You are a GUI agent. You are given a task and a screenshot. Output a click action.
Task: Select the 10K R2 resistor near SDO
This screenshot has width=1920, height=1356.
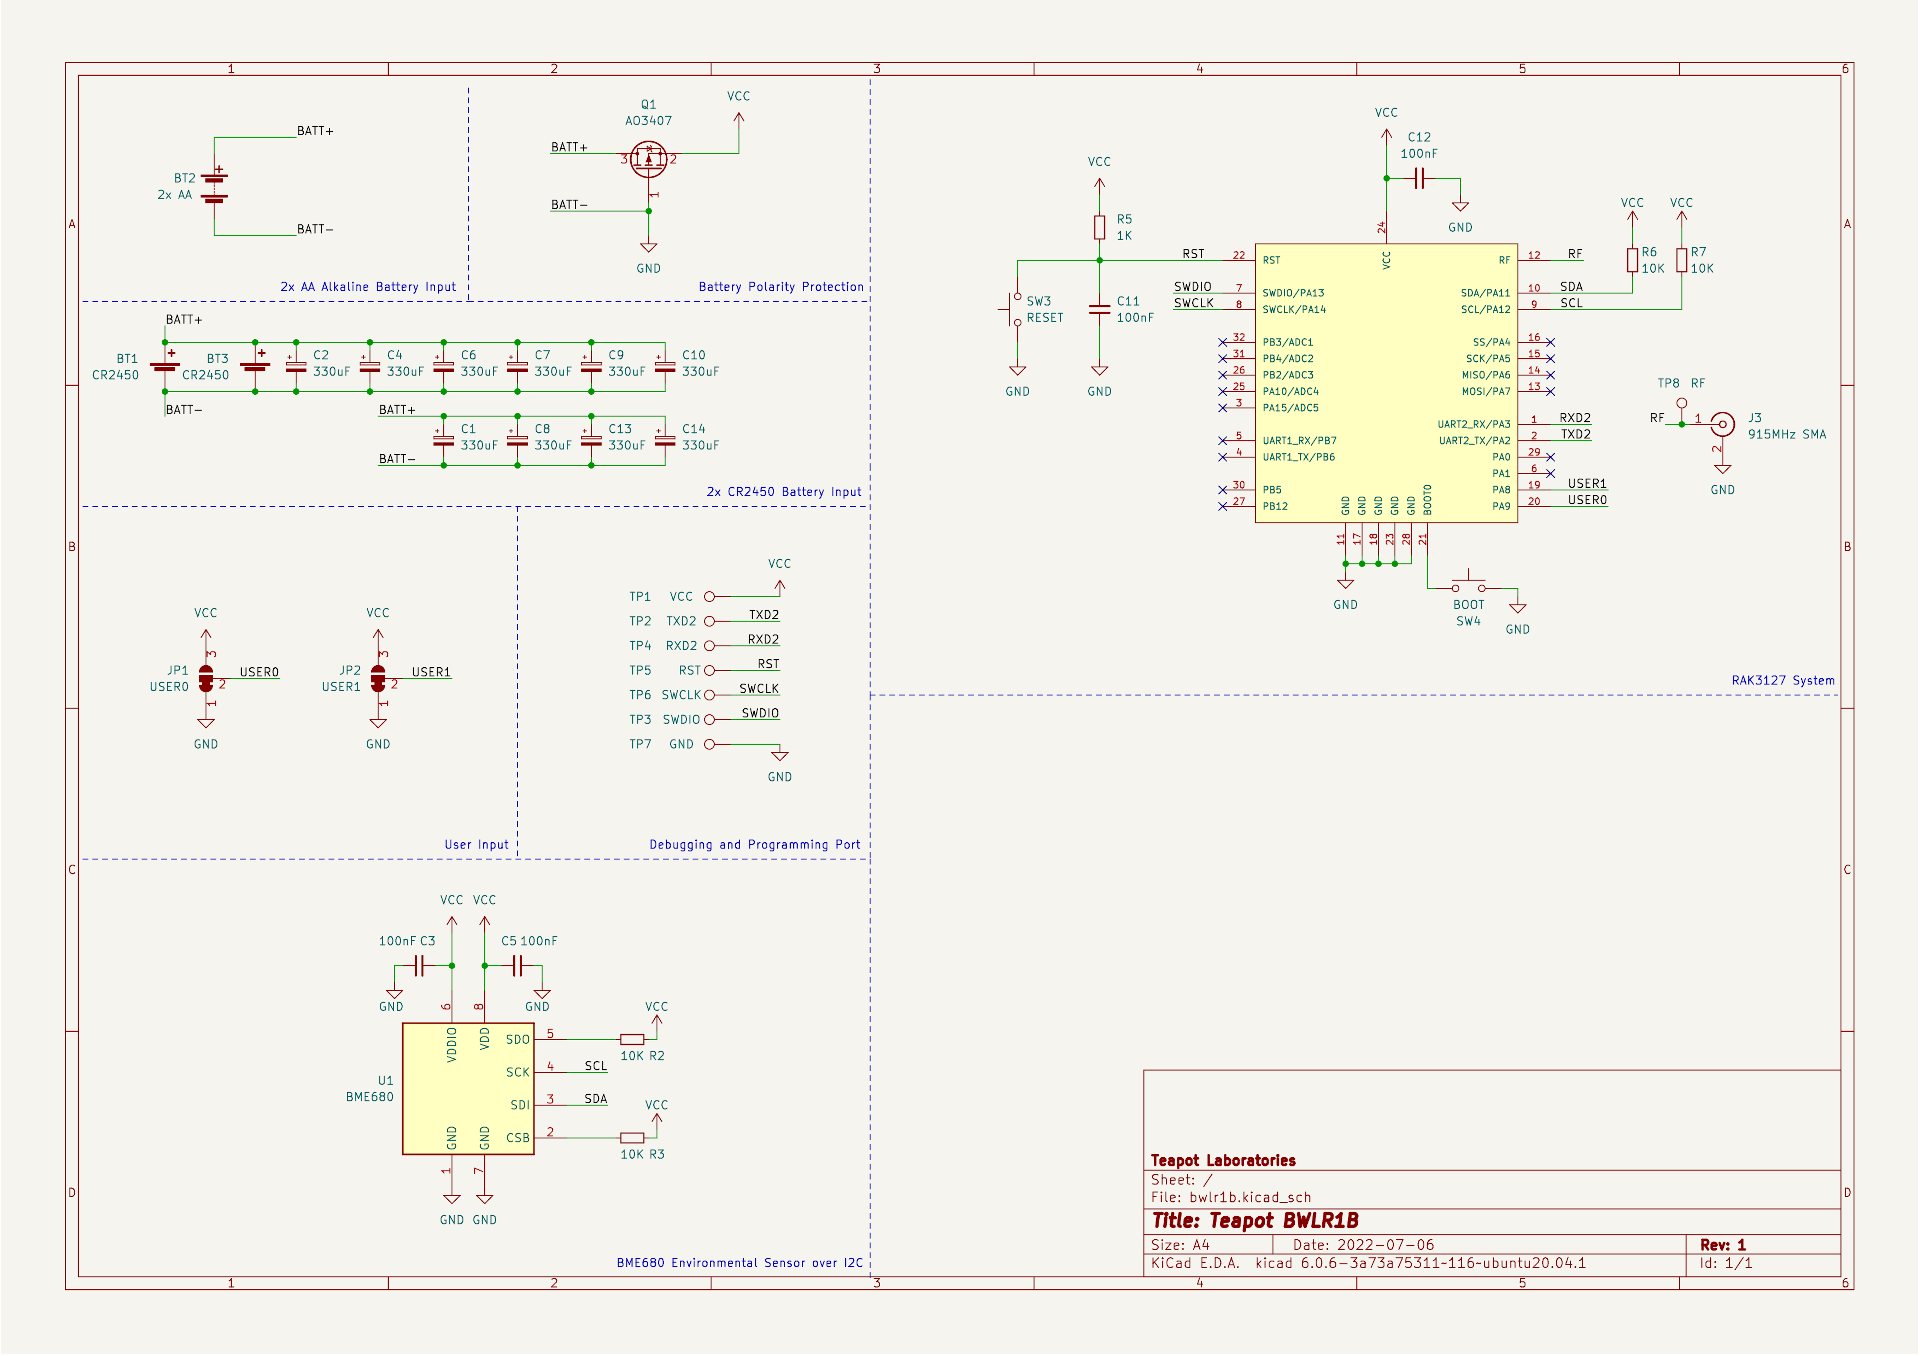tap(631, 1040)
